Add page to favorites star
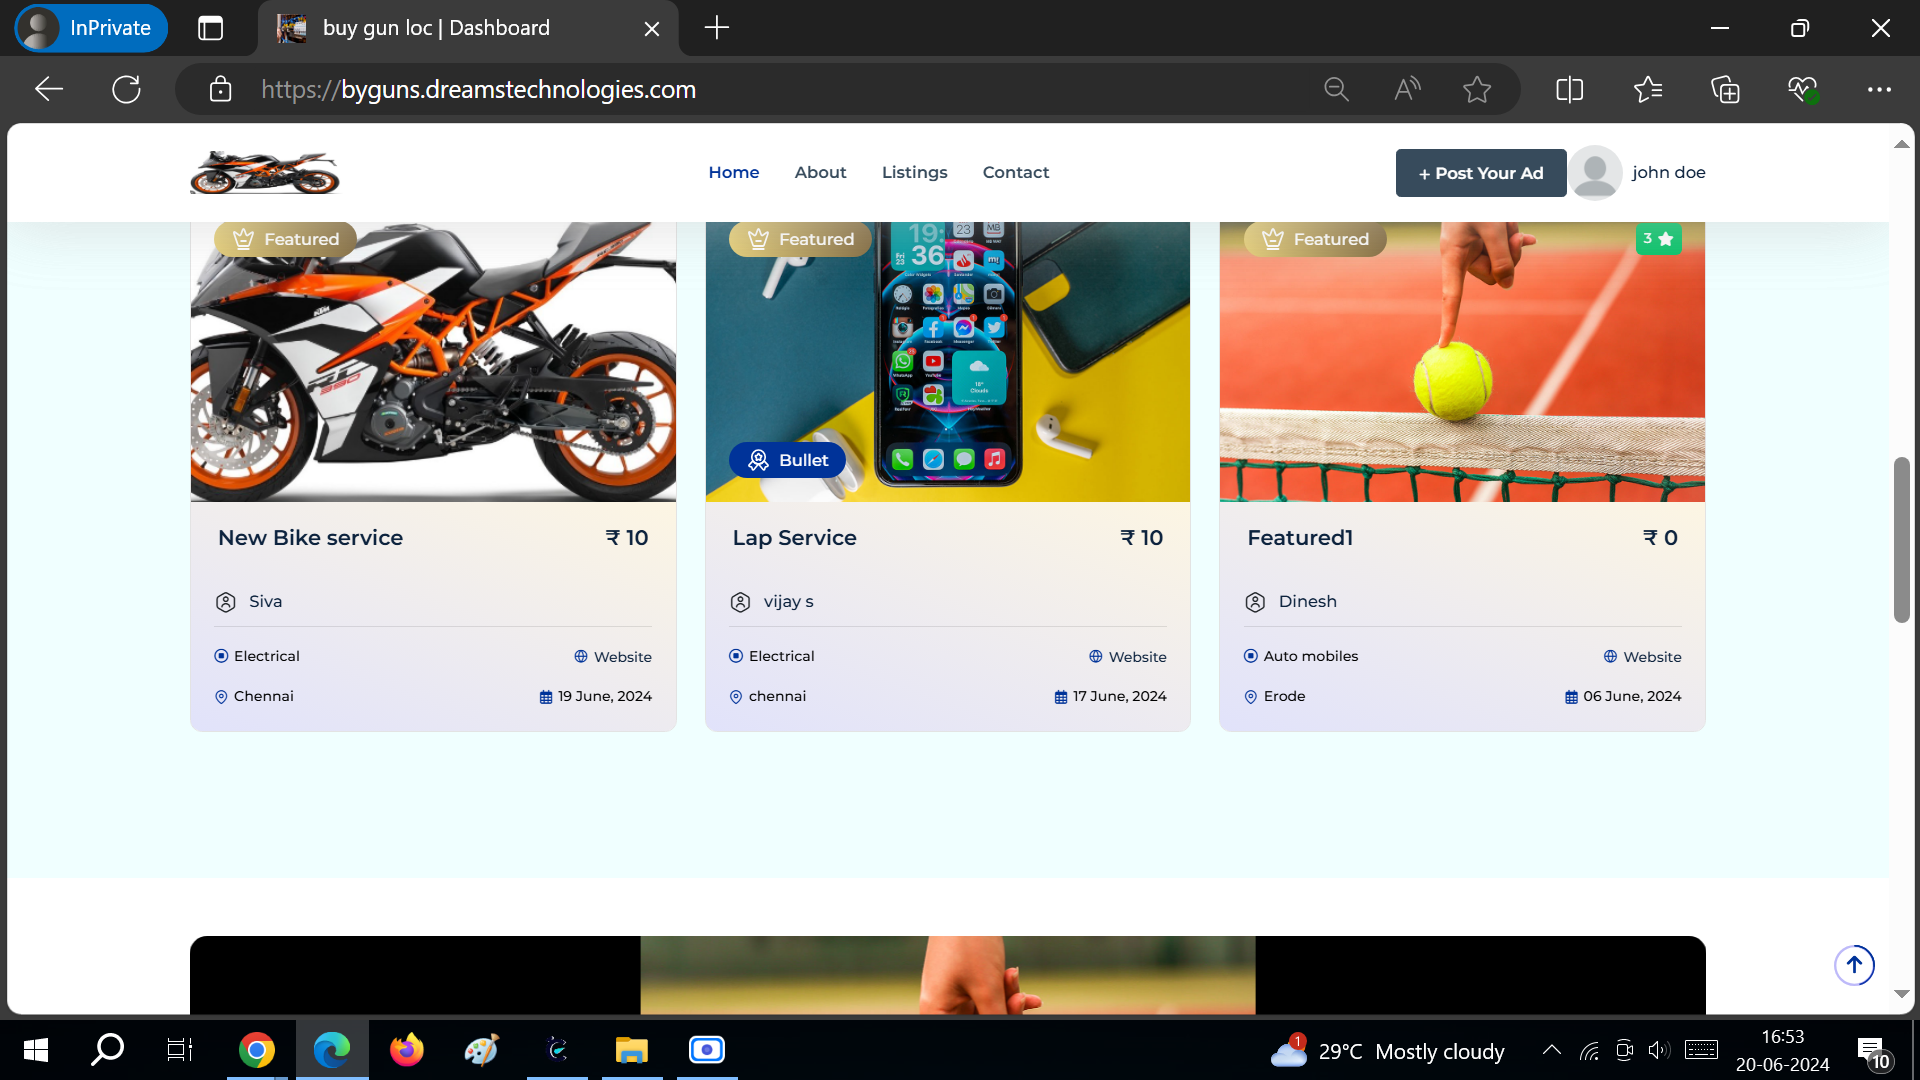Screen dimensions: 1920x1080 point(1477,89)
